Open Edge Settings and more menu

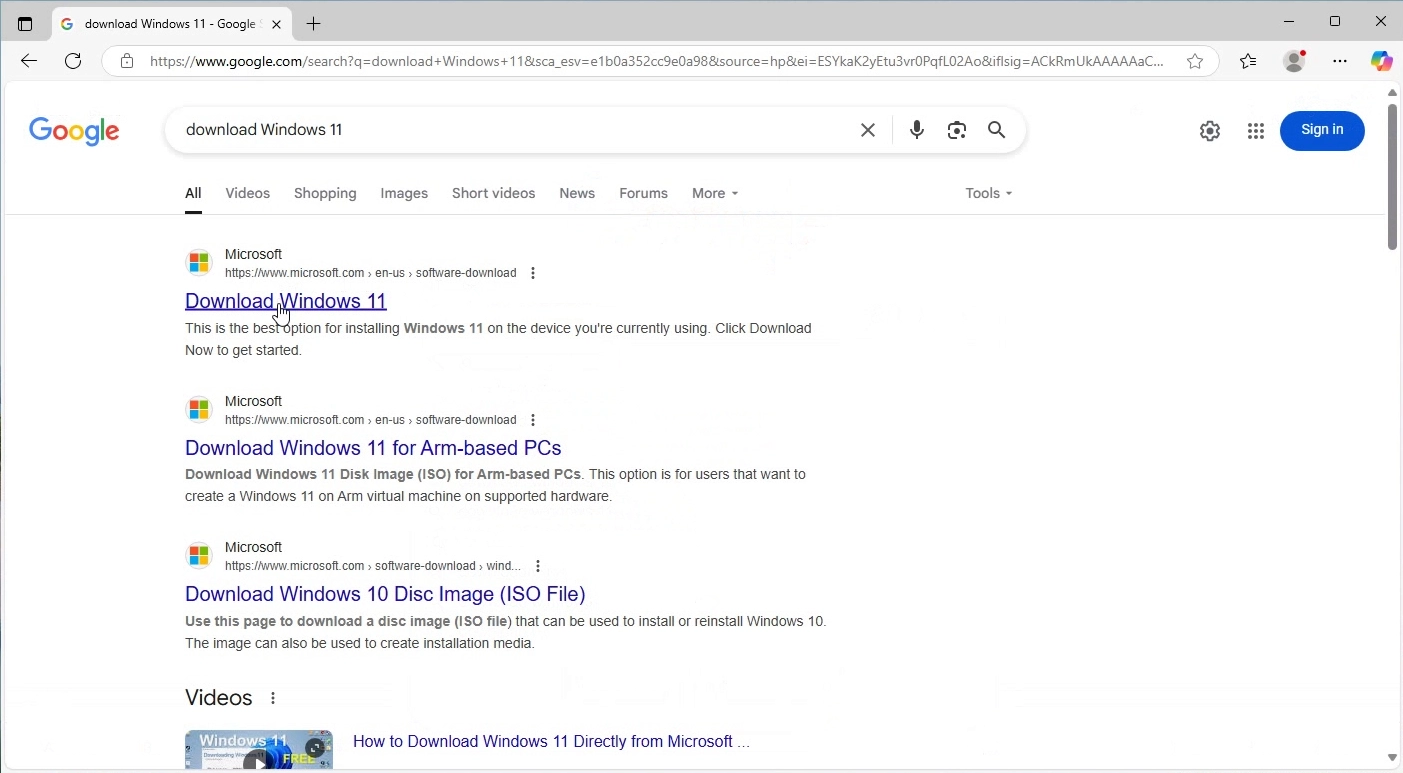pos(1341,61)
